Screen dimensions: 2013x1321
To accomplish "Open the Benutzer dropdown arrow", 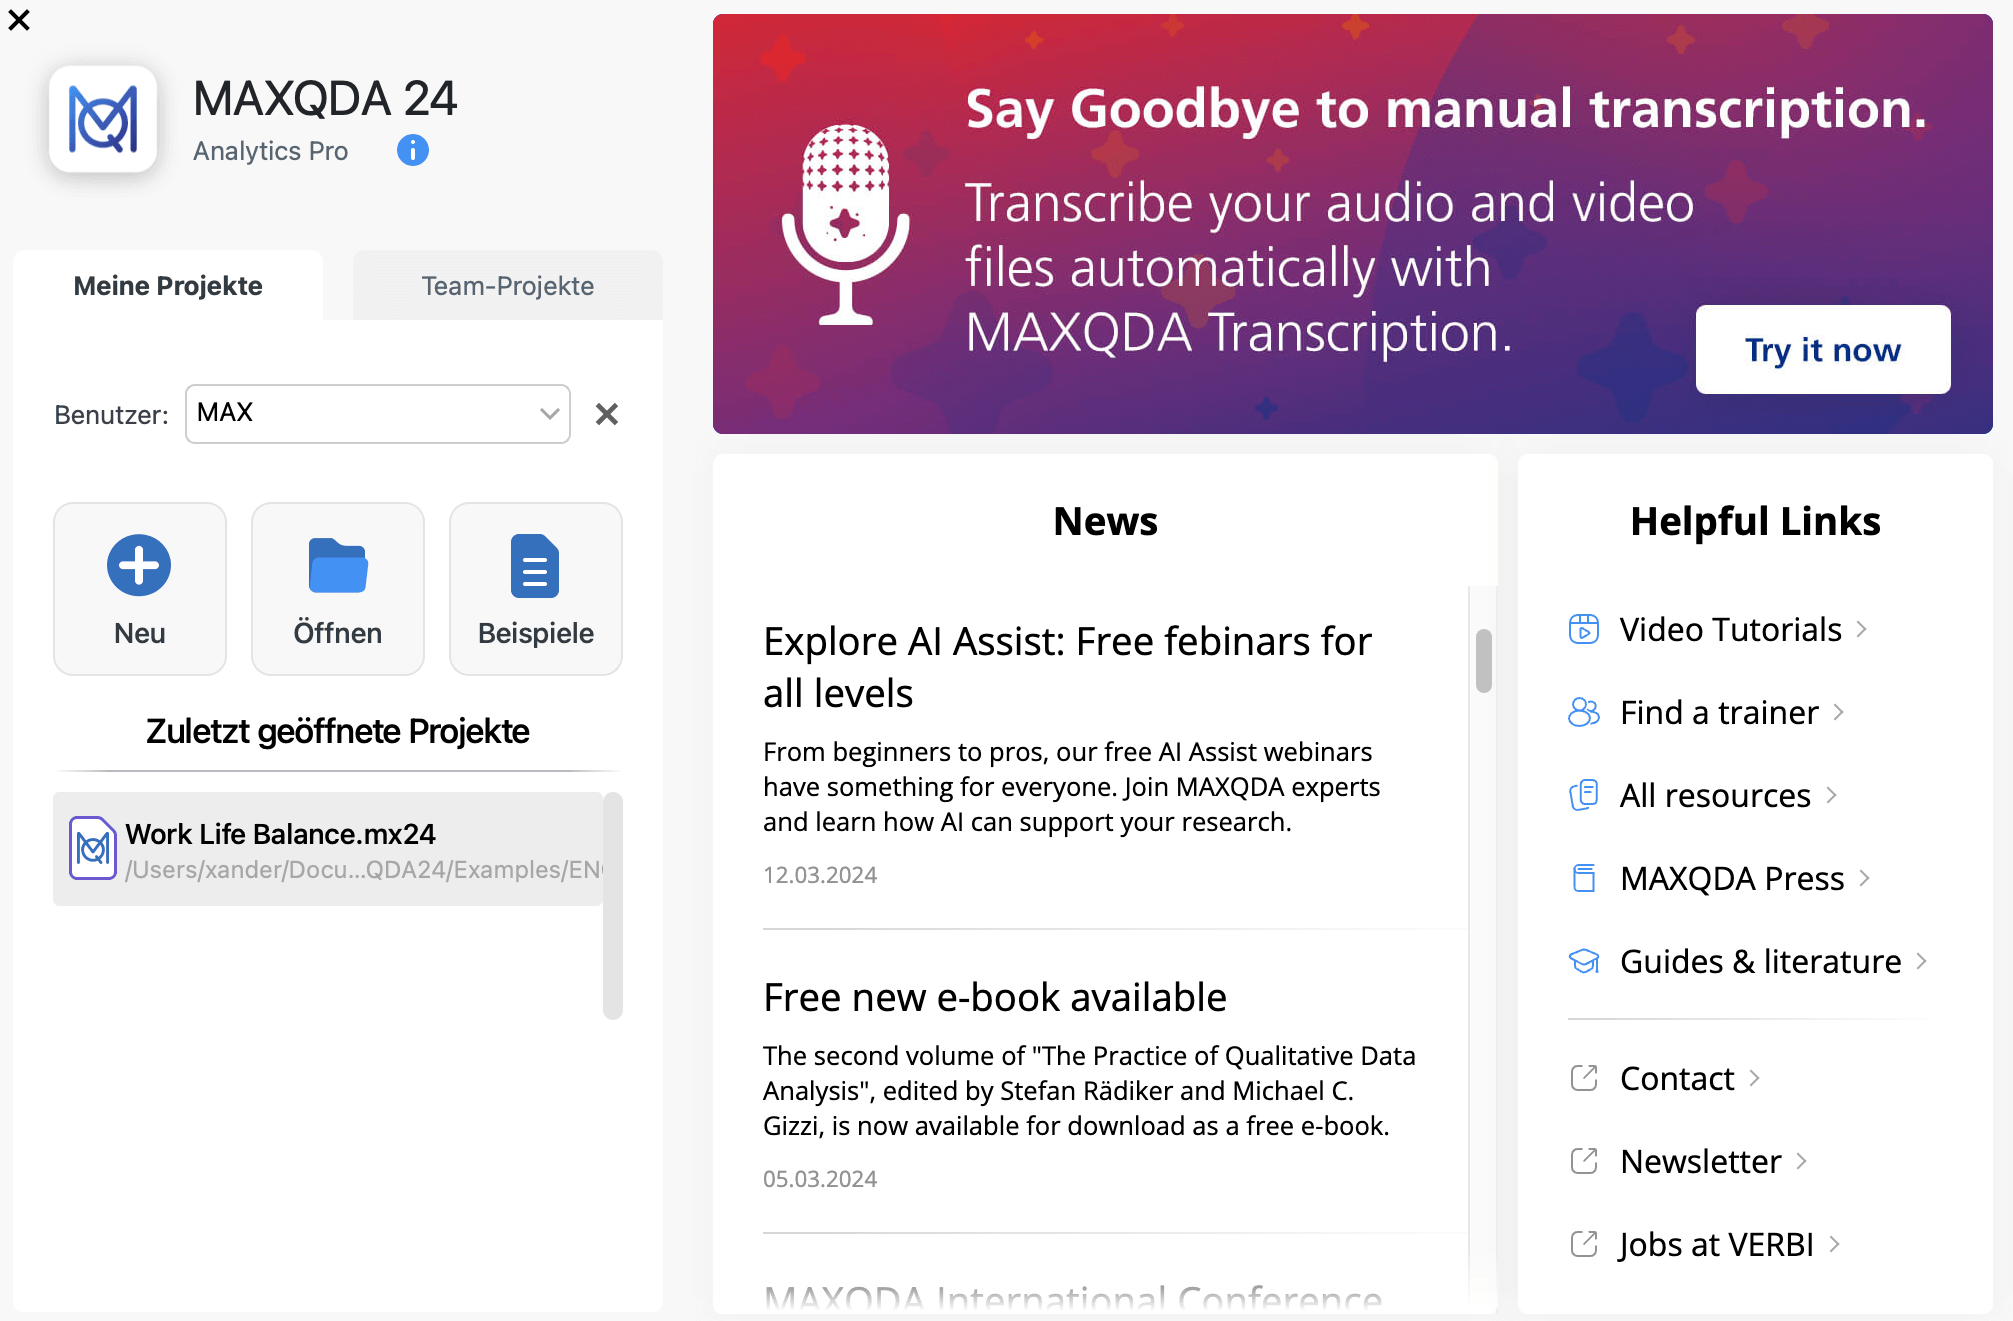I will click(549, 414).
